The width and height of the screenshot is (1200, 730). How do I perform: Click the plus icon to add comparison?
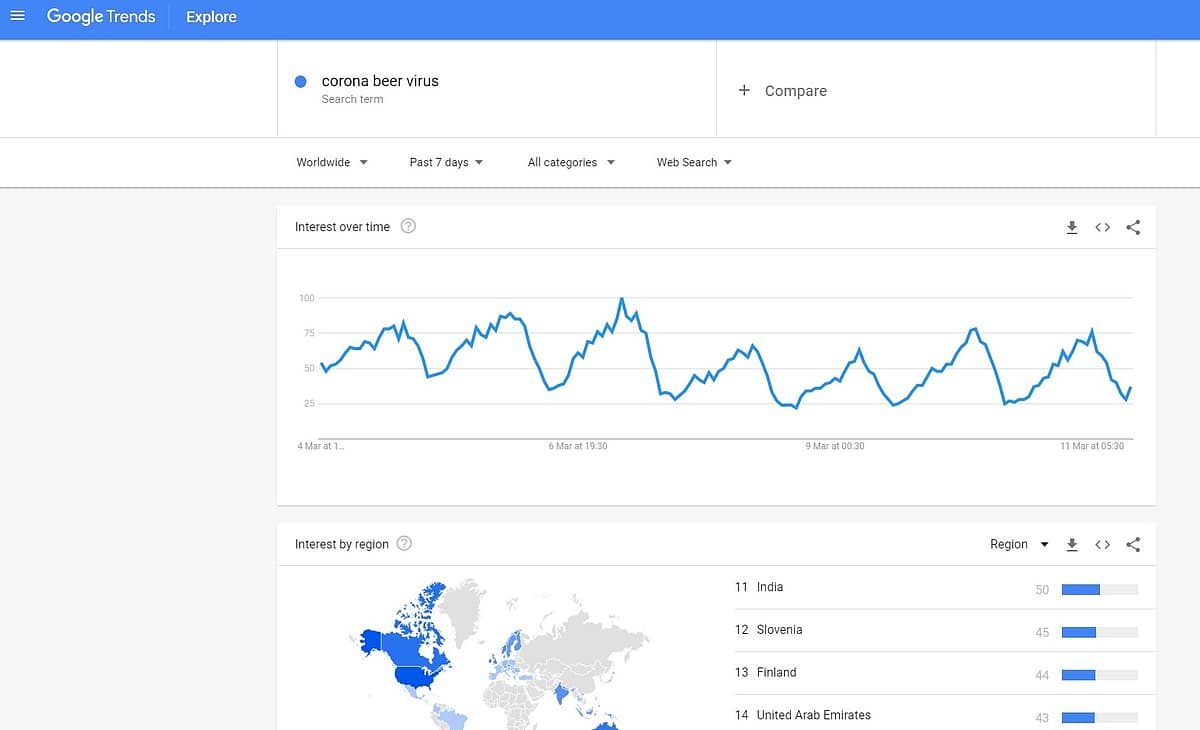[x=744, y=90]
